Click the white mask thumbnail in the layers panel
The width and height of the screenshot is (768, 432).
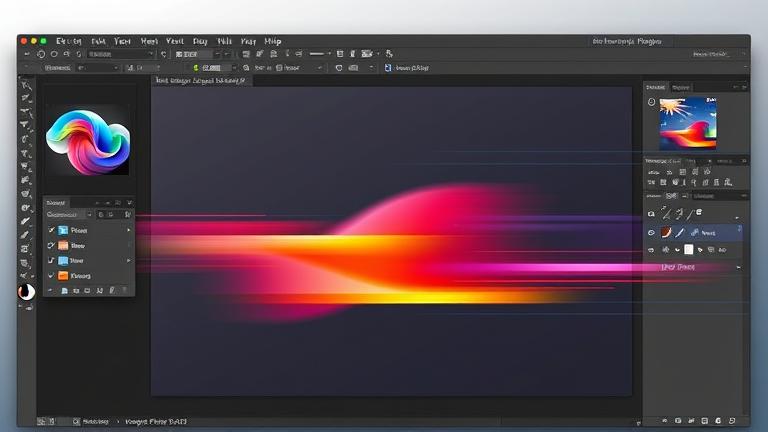pyautogui.click(x=689, y=250)
